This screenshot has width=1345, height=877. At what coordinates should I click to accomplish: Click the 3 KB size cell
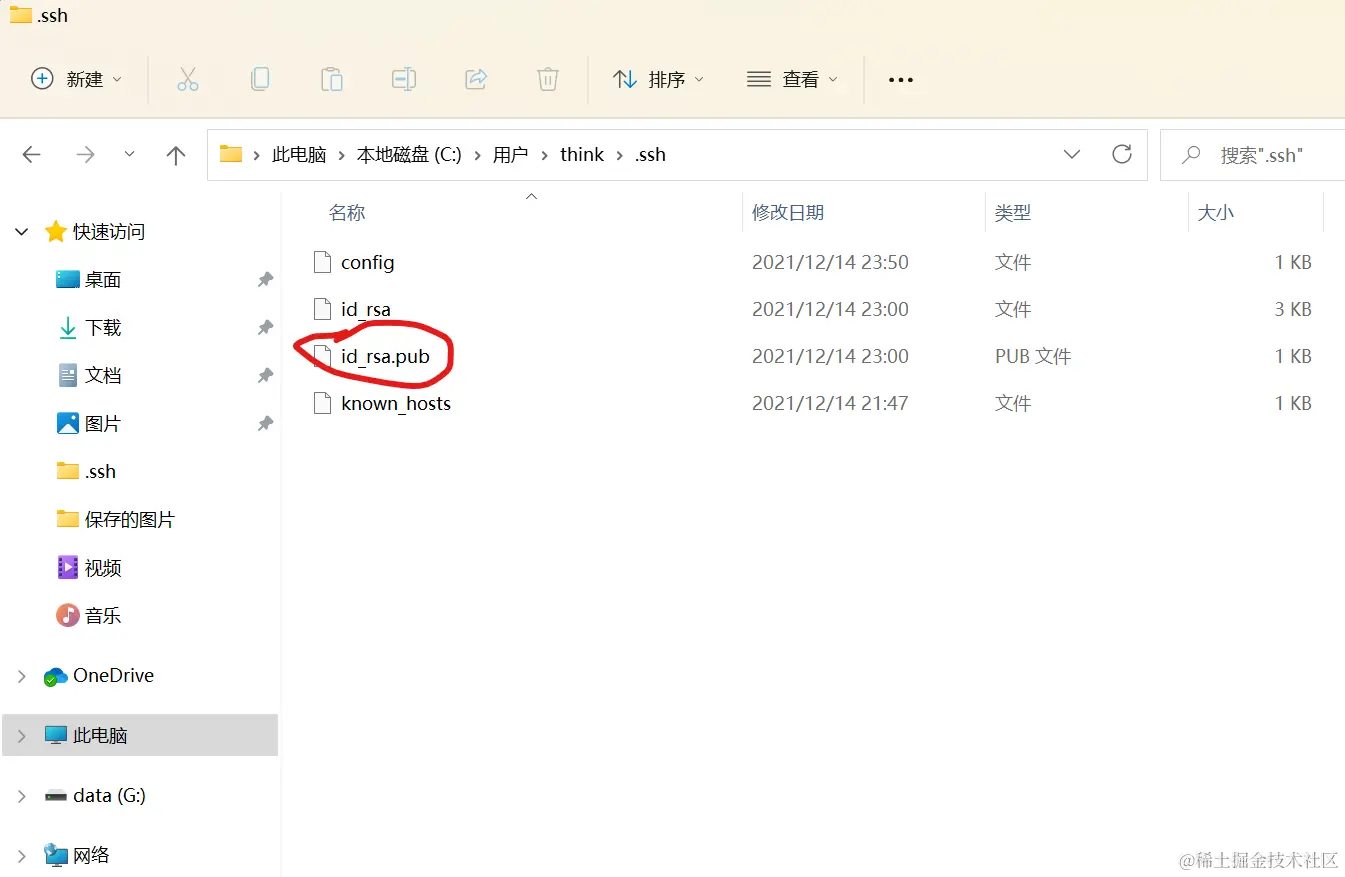tap(1293, 309)
